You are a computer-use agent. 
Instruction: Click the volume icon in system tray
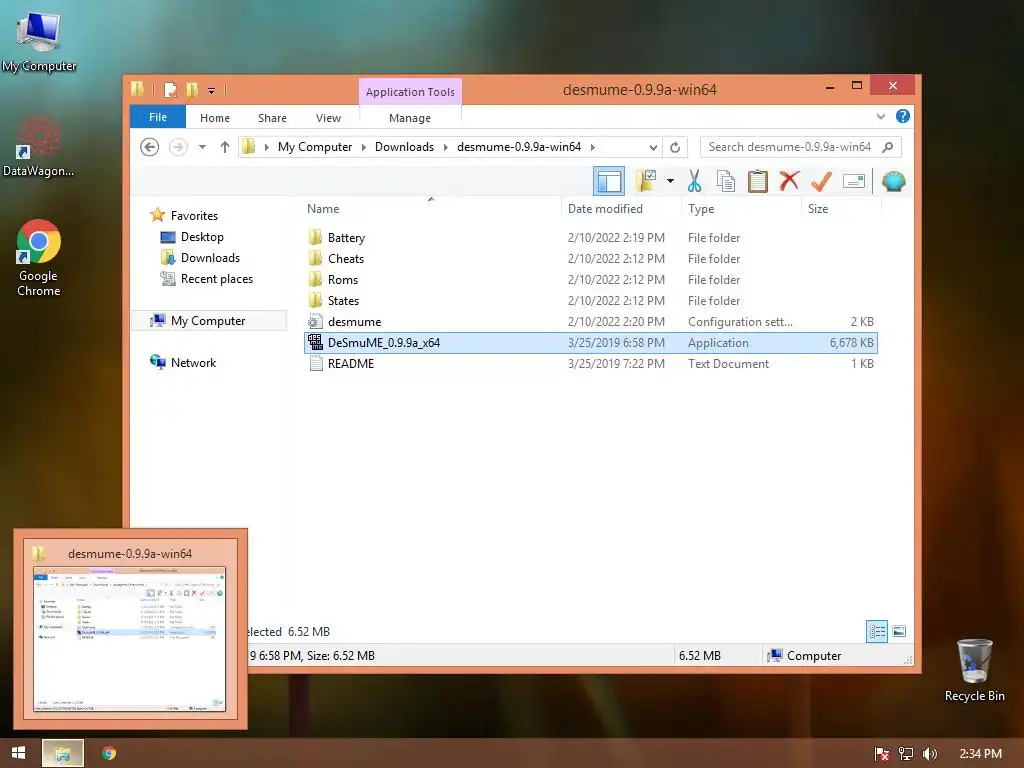coord(929,754)
